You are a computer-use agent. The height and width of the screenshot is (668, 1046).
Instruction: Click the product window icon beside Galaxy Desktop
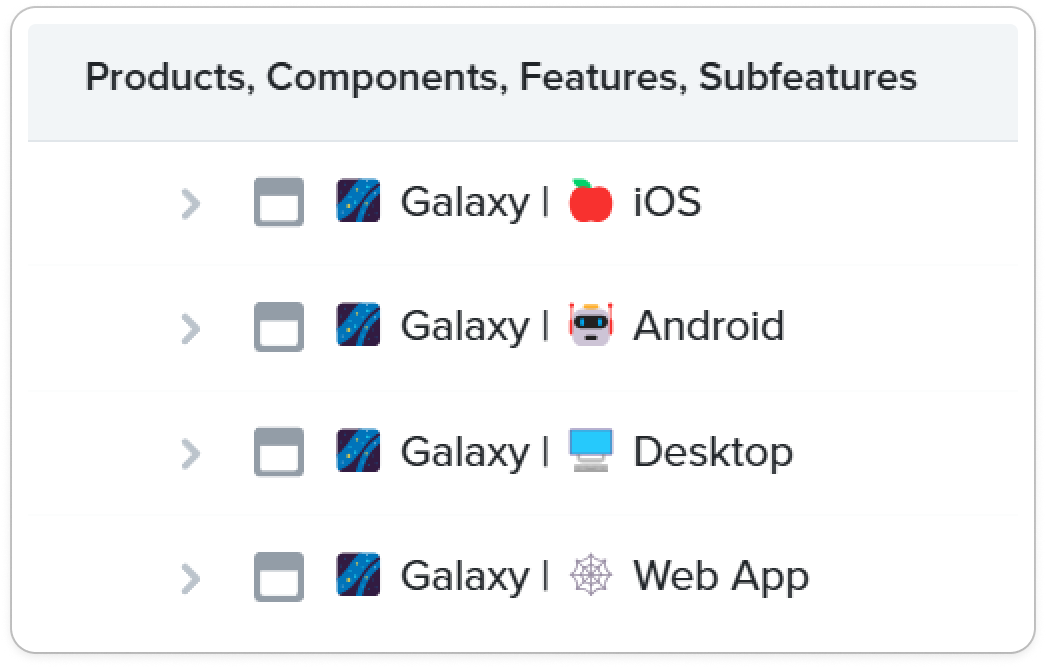[x=279, y=452]
